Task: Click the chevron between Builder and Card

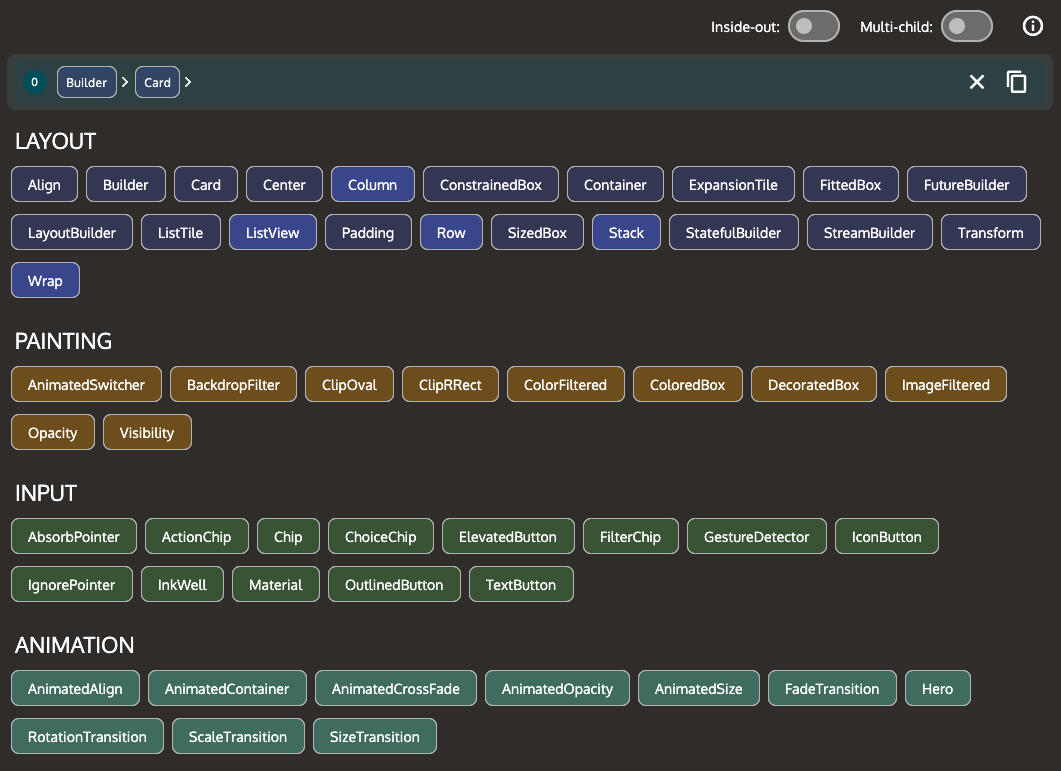Action: (x=125, y=82)
